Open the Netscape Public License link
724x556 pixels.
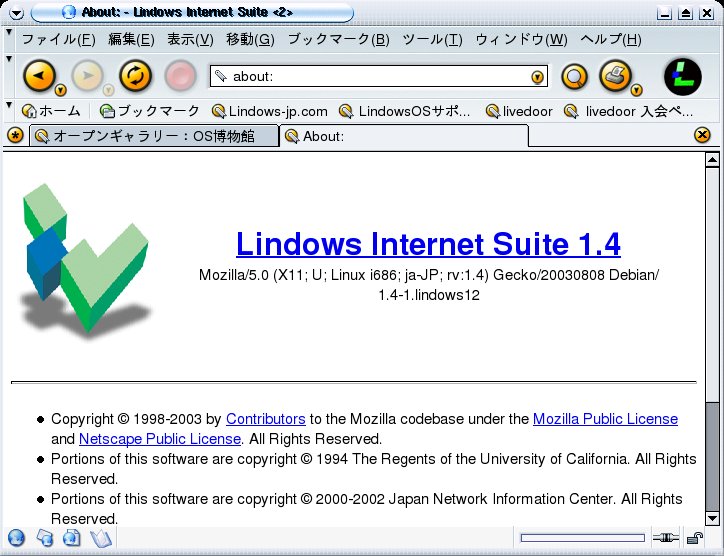click(160, 439)
